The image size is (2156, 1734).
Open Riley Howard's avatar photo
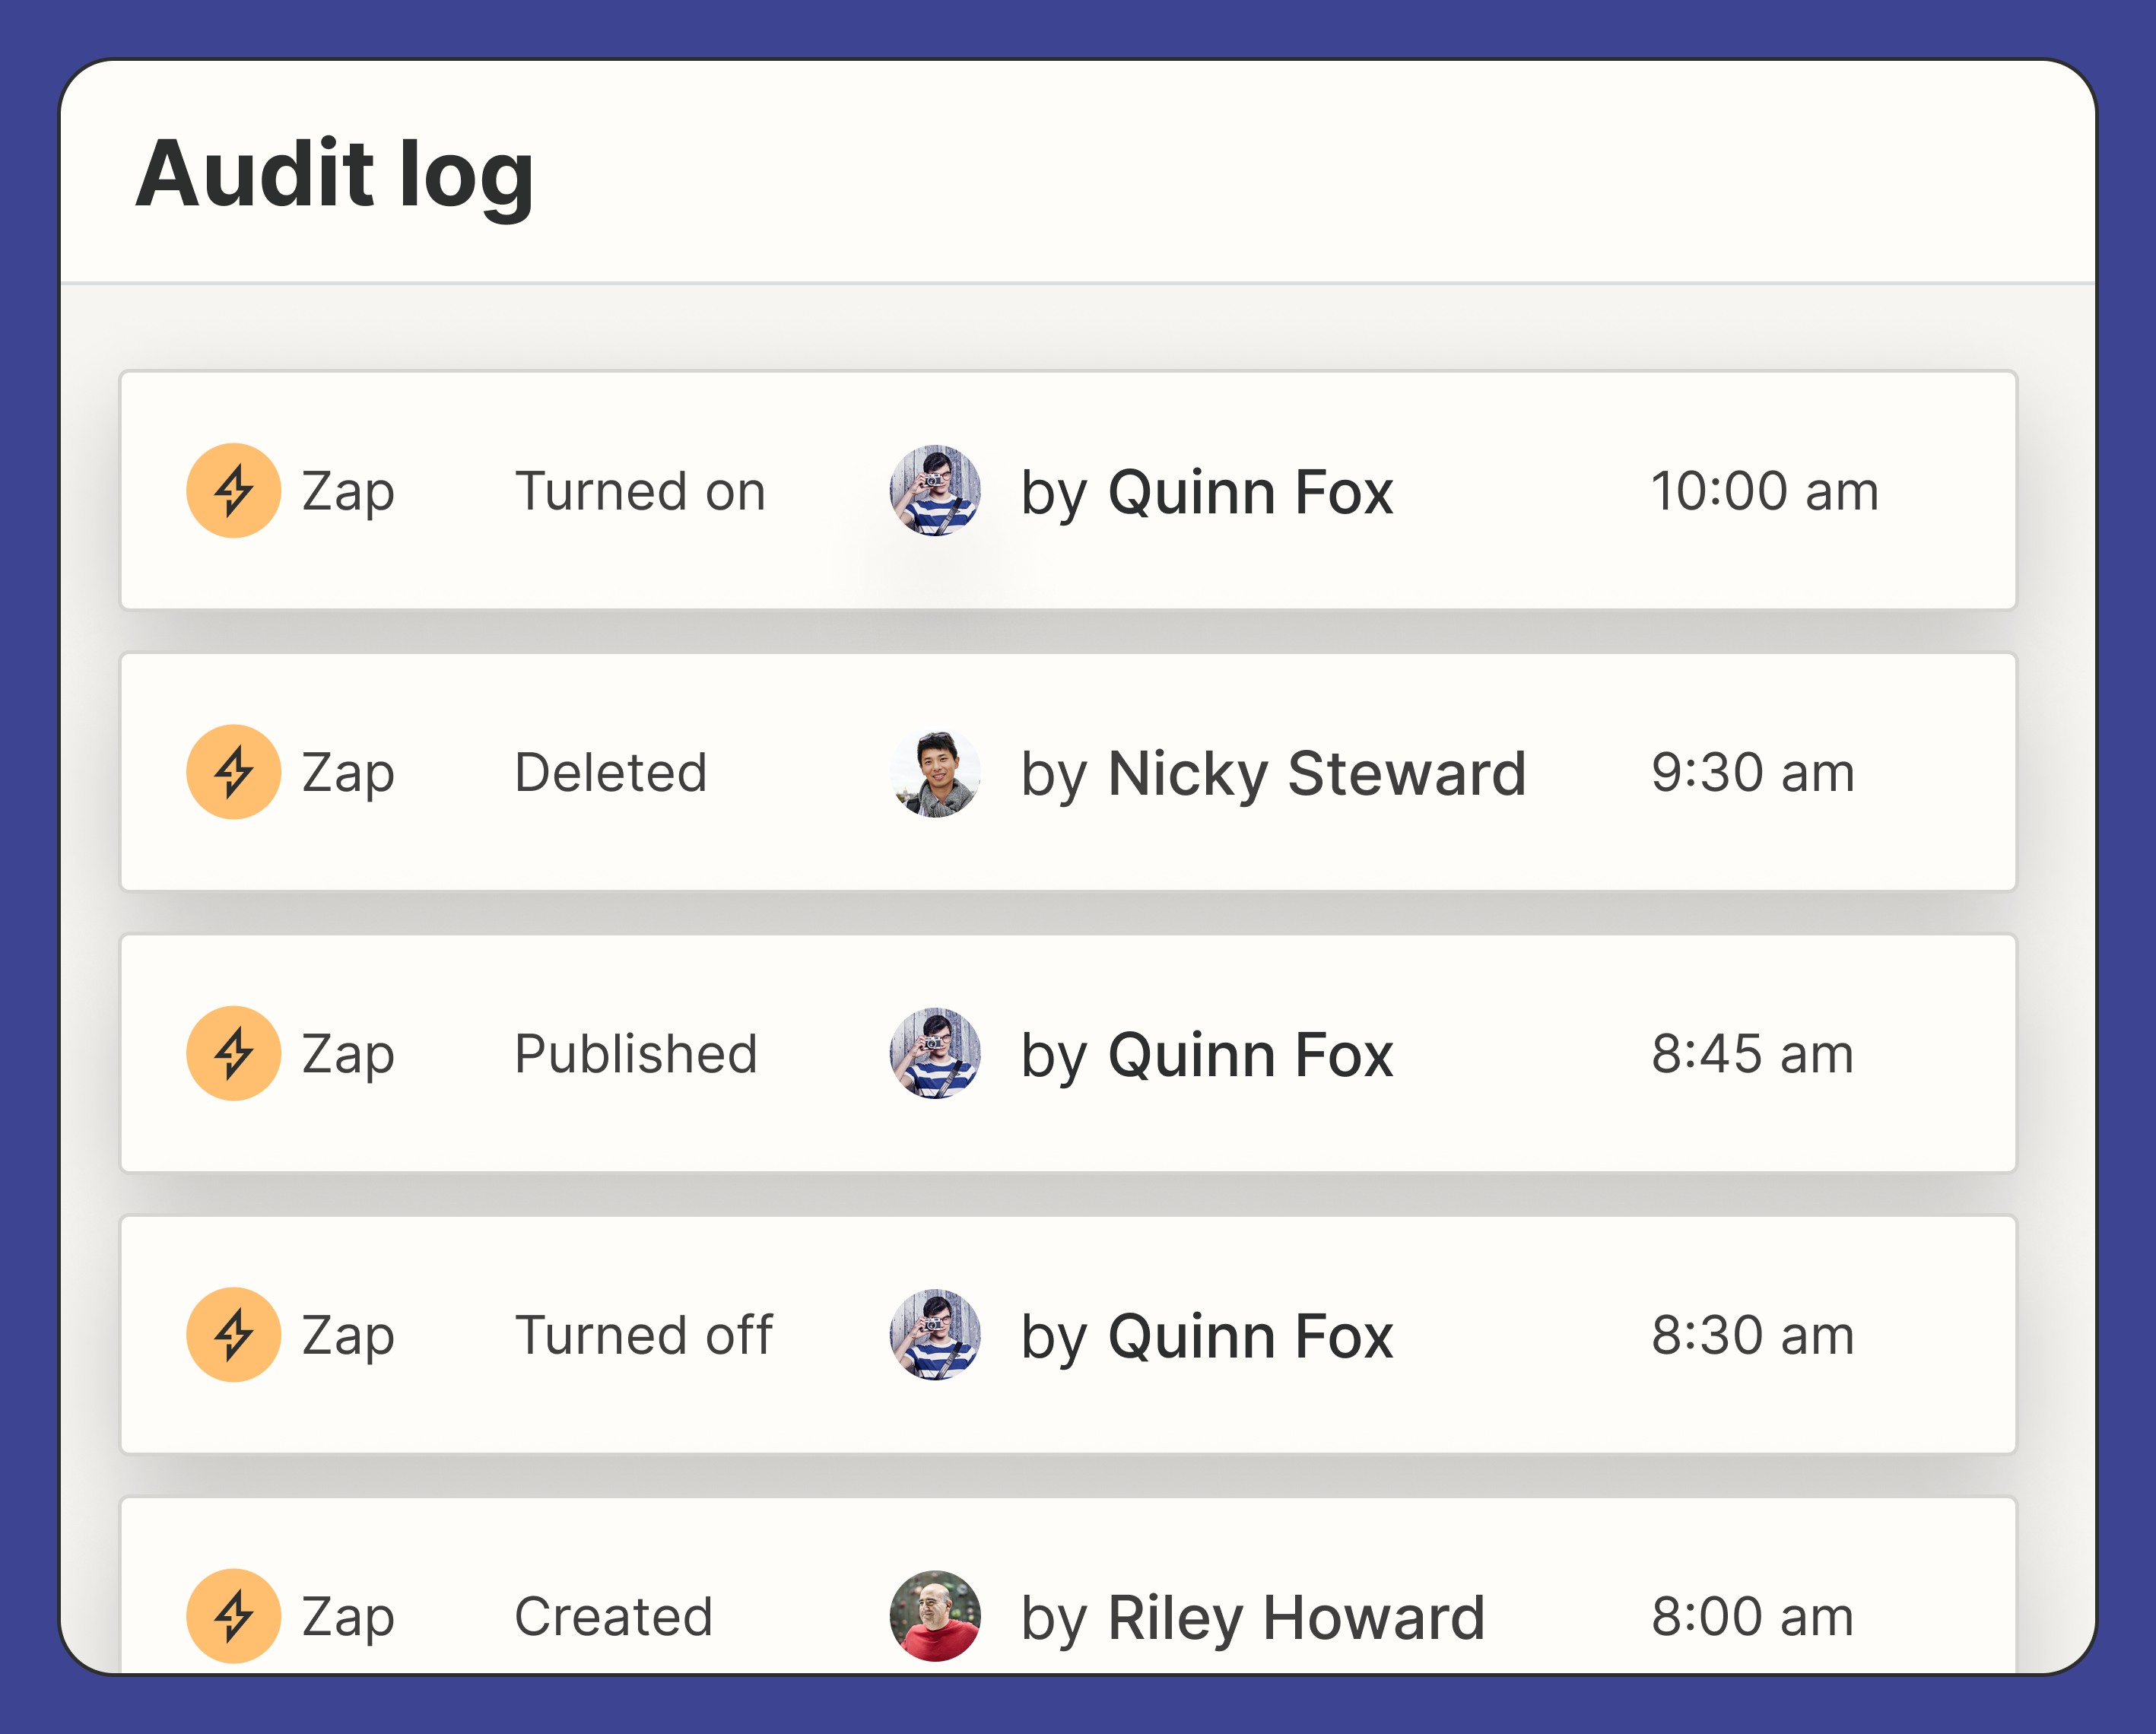pyautogui.click(x=935, y=1616)
